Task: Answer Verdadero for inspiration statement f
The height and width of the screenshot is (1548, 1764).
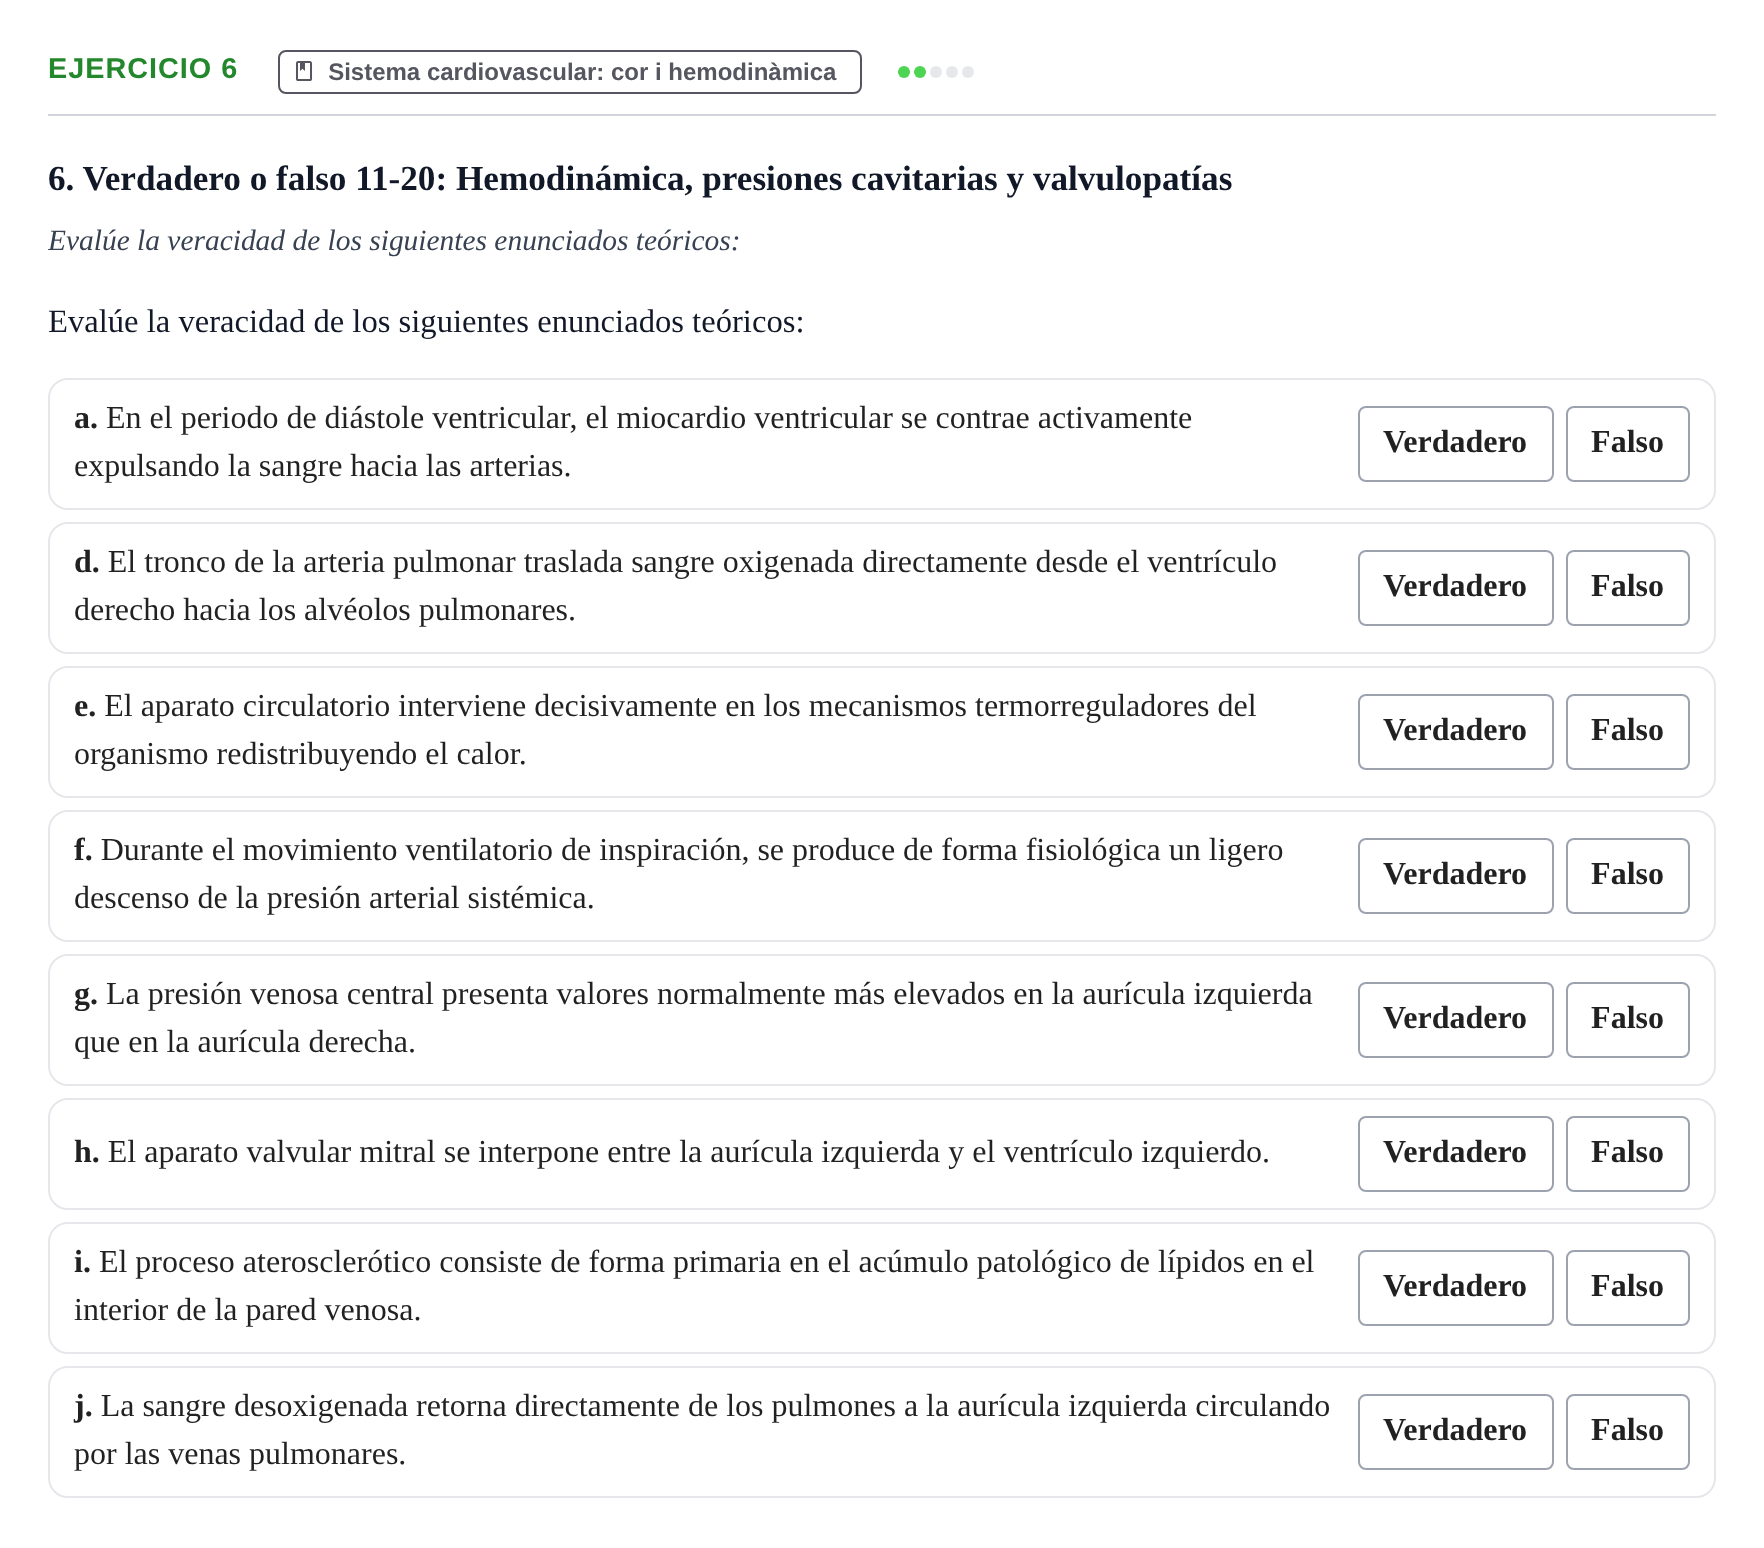Action: click(x=1455, y=876)
